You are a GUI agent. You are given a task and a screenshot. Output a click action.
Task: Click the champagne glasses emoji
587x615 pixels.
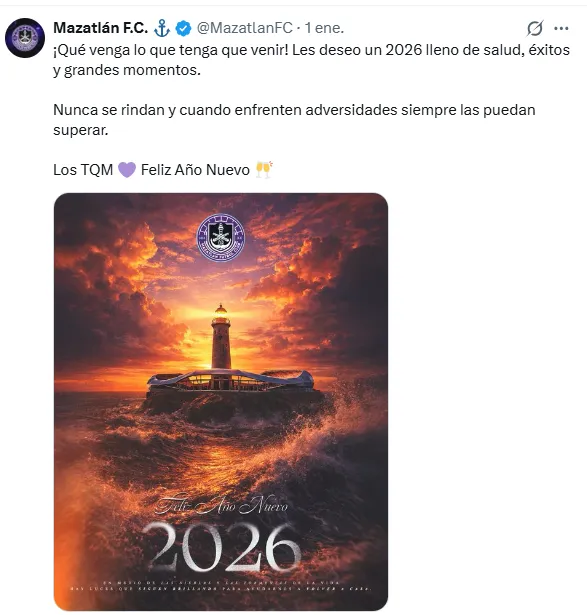click(x=264, y=170)
